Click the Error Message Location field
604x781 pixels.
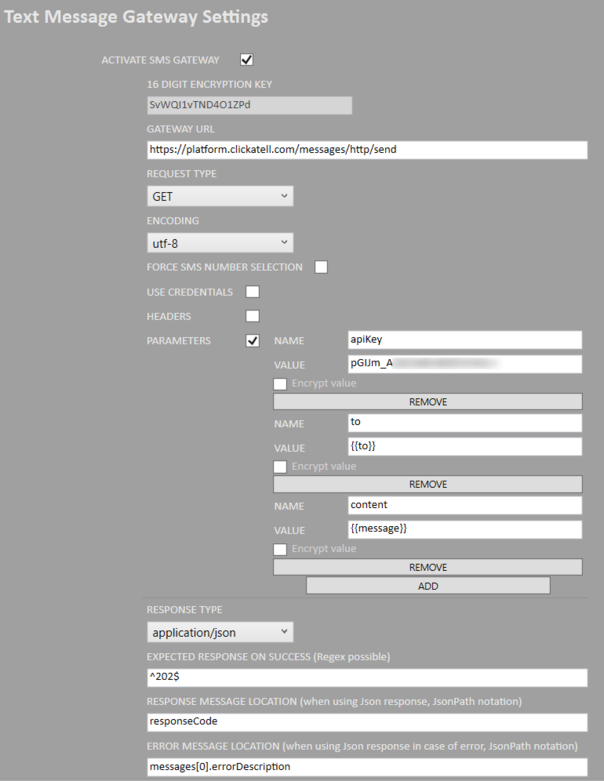tap(366, 767)
